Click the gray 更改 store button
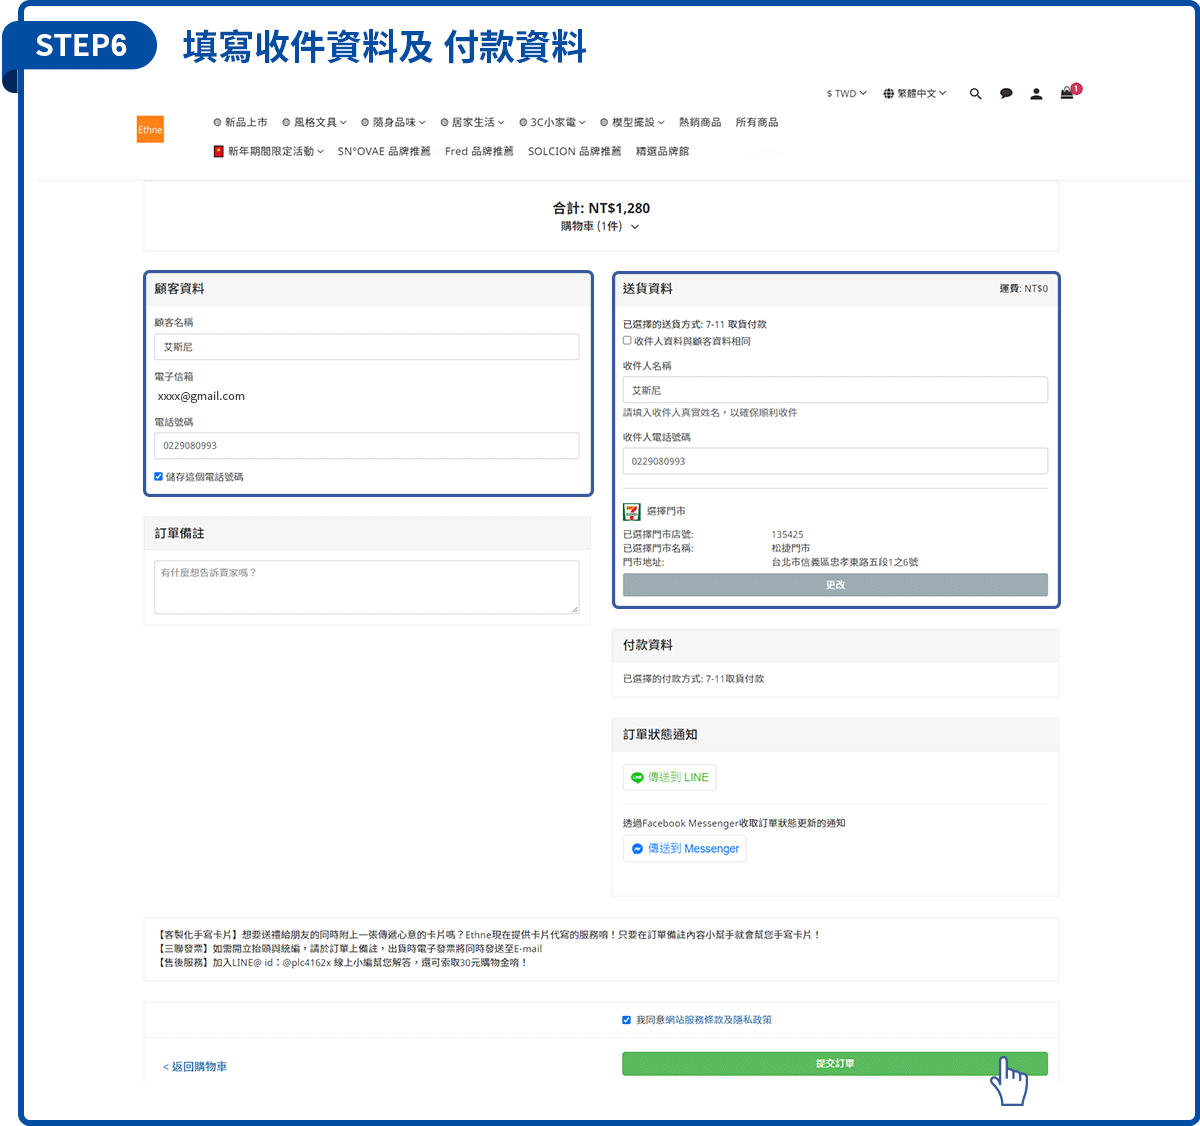This screenshot has width=1200, height=1126. pos(835,585)
